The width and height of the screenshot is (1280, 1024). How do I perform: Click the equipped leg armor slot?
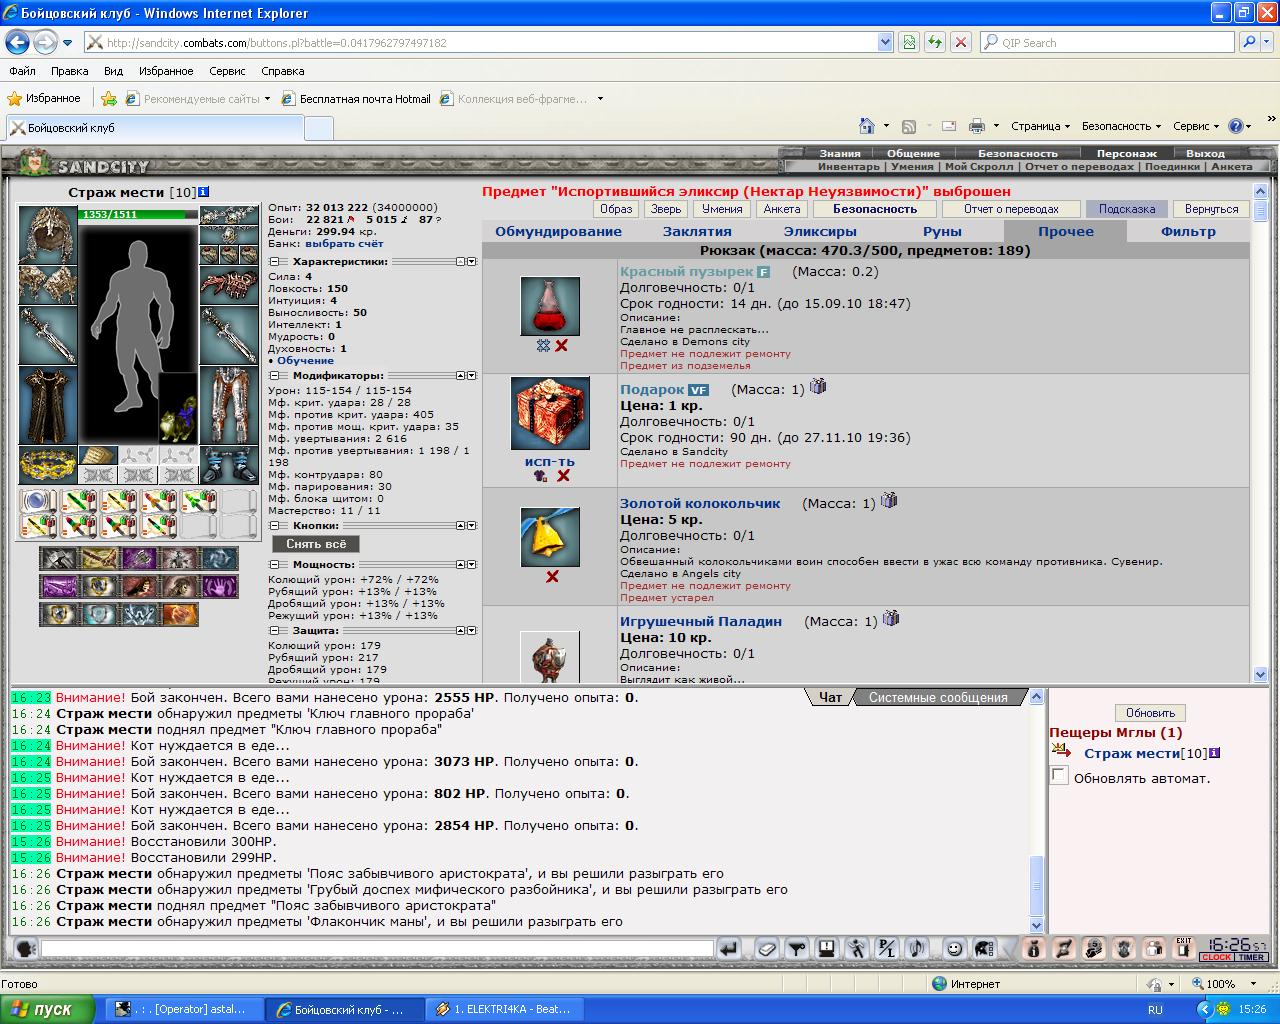229,405
